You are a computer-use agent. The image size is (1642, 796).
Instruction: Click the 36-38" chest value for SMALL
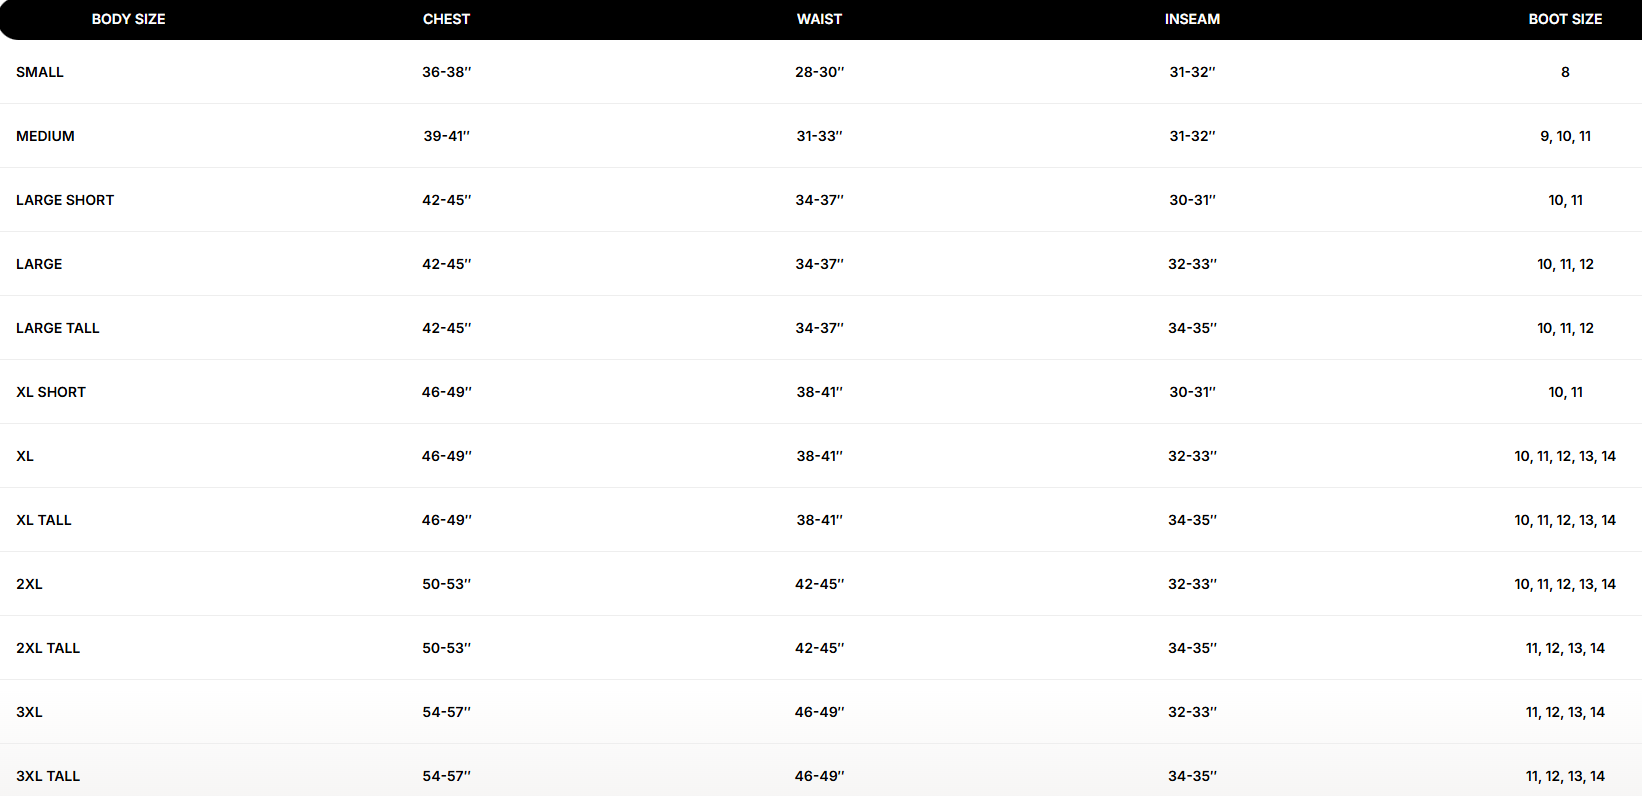pos(446,72)
